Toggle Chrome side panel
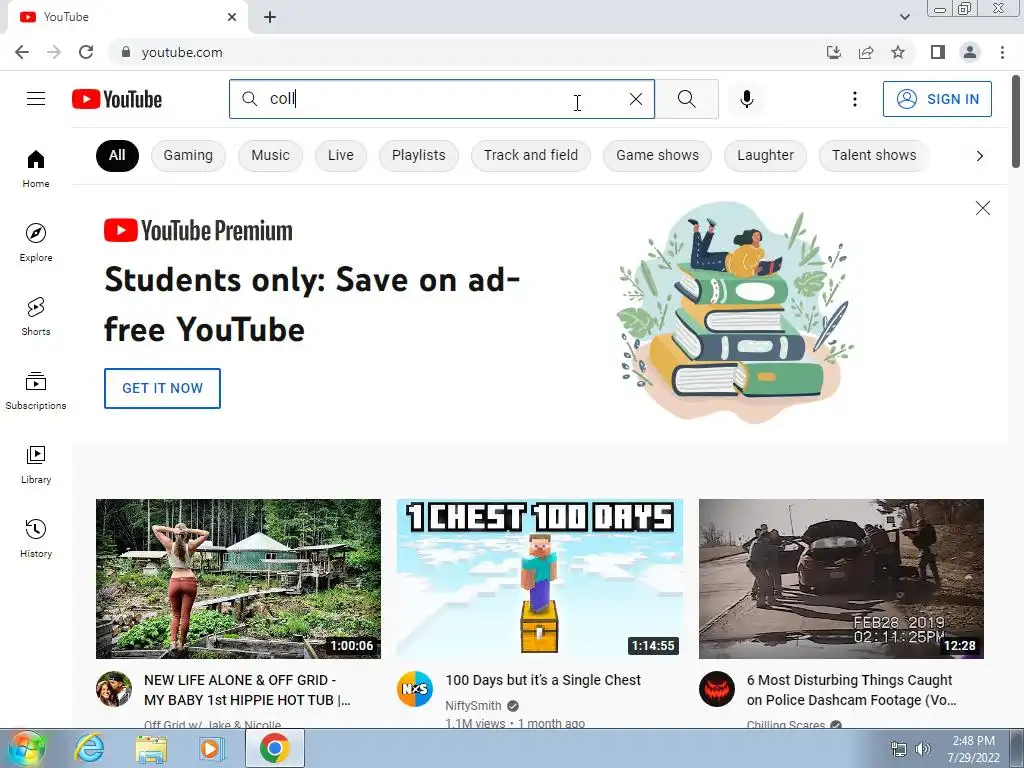The width and height of the screenshot is (1024, 768). pyautogui.click(x=938, y=52)
